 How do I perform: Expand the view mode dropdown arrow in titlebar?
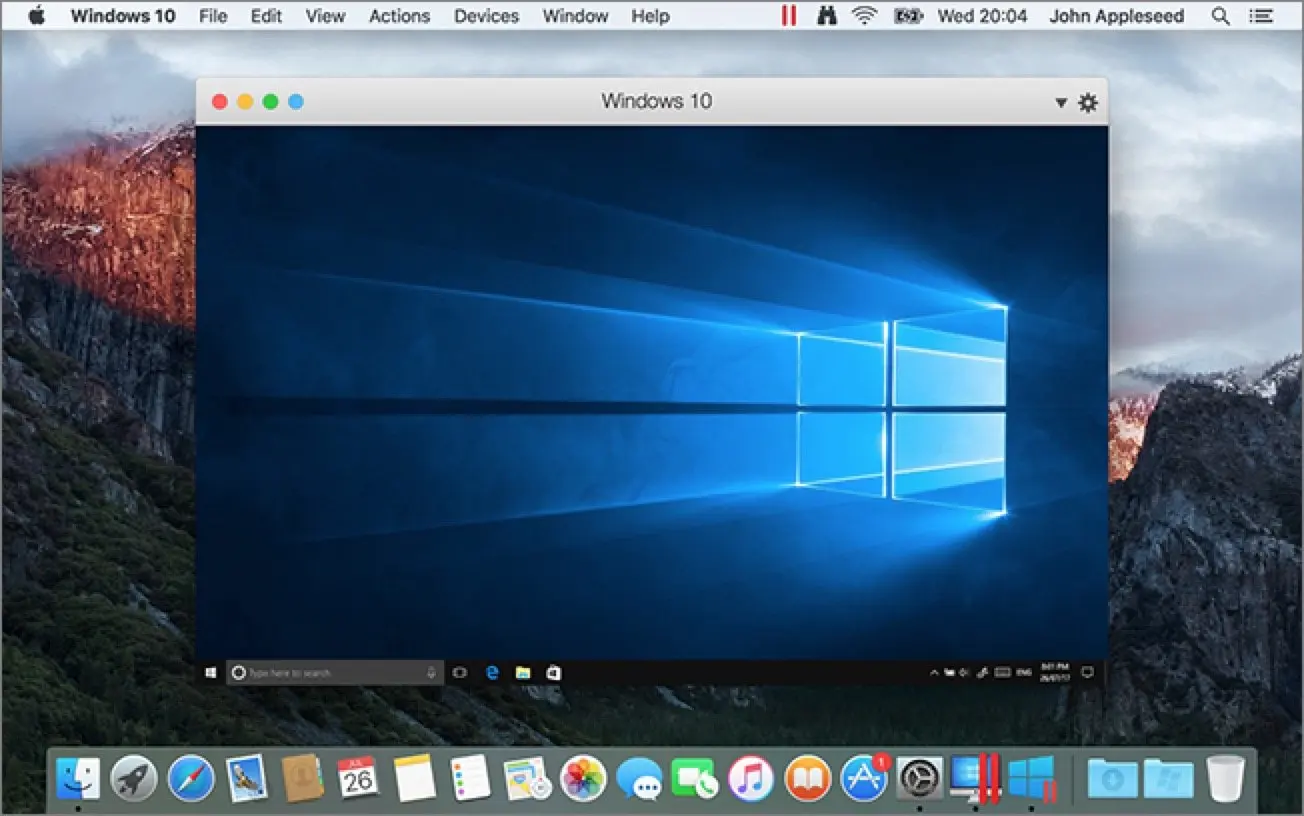click(1061, 102)
